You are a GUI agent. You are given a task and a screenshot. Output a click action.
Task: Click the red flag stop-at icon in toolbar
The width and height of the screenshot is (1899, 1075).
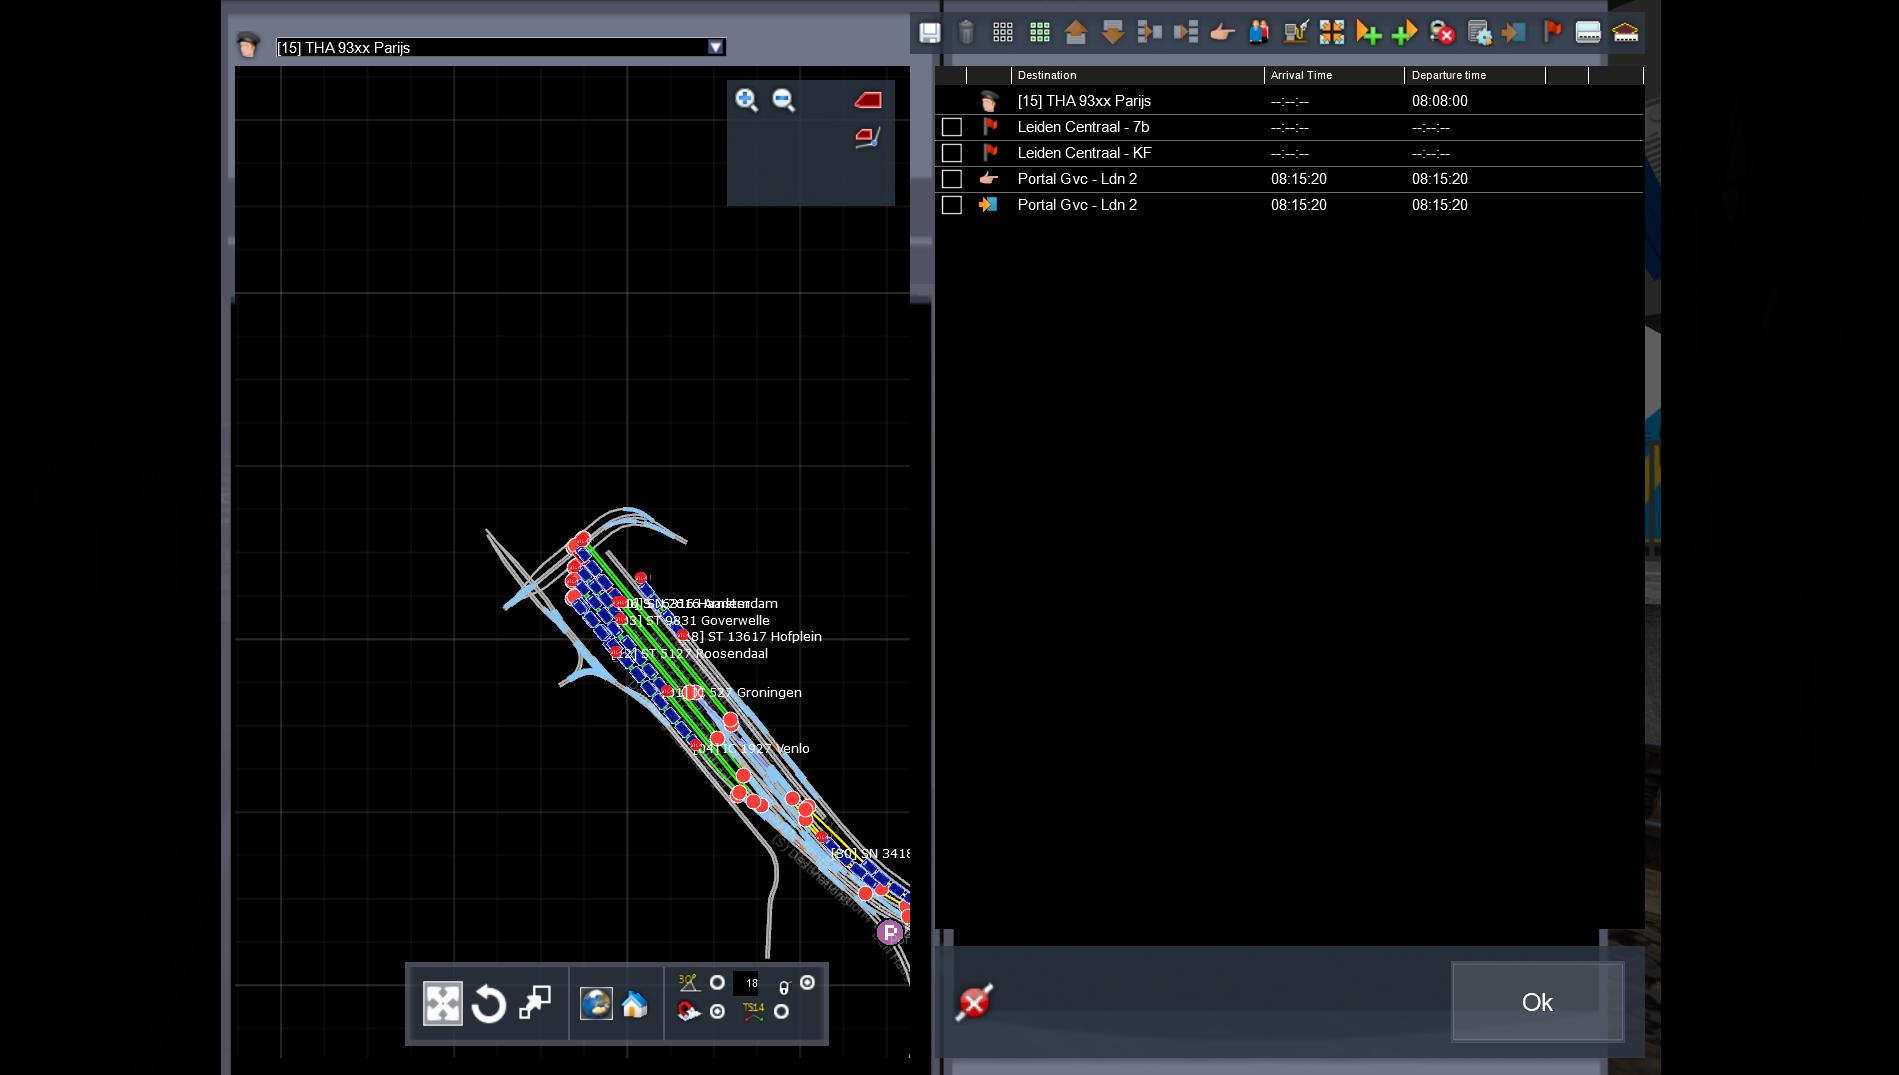click(x=1552, y=33)
